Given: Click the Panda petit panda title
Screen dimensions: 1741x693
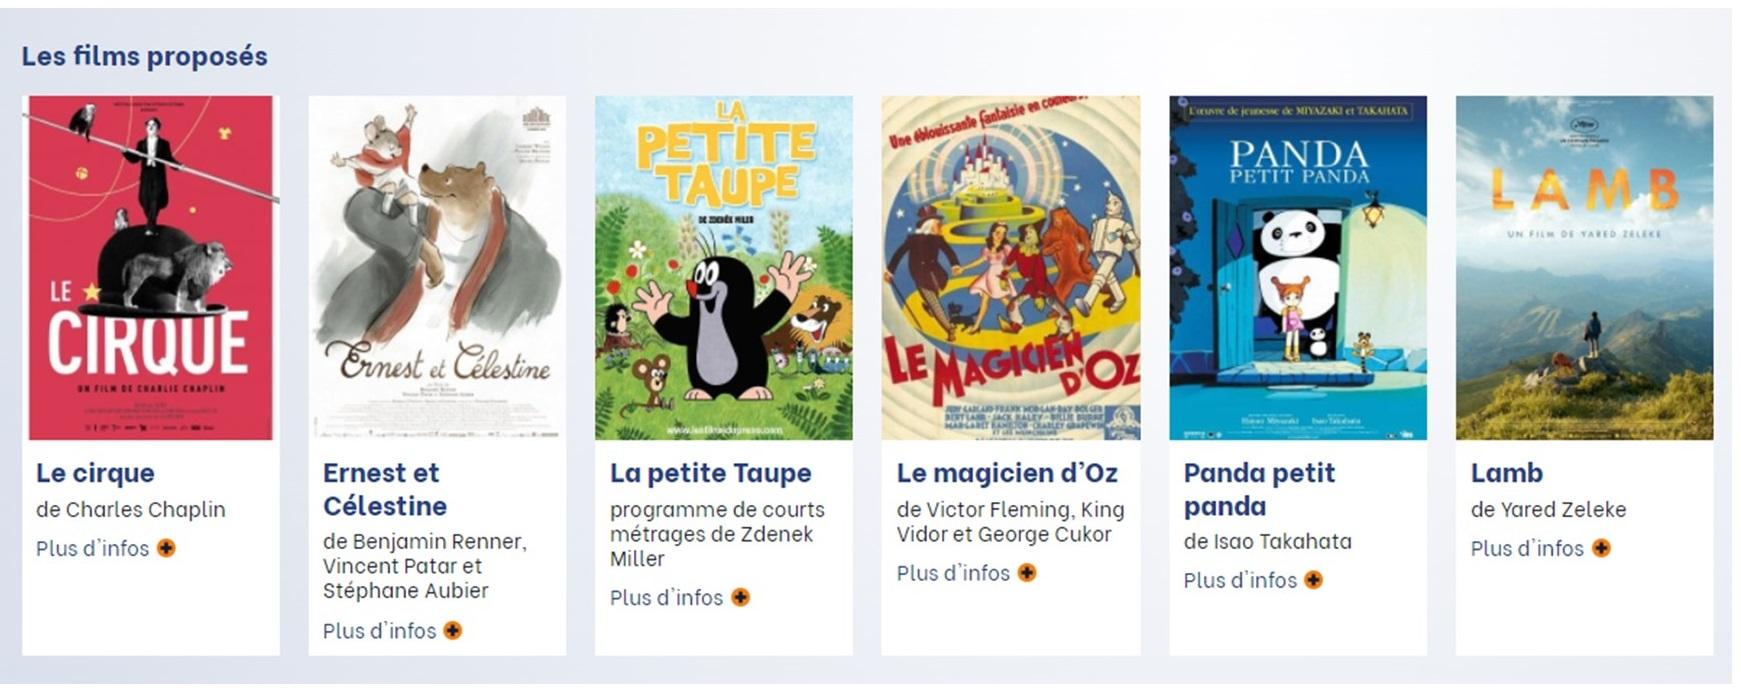Looking at the screenshot, I should [1259, 489].
